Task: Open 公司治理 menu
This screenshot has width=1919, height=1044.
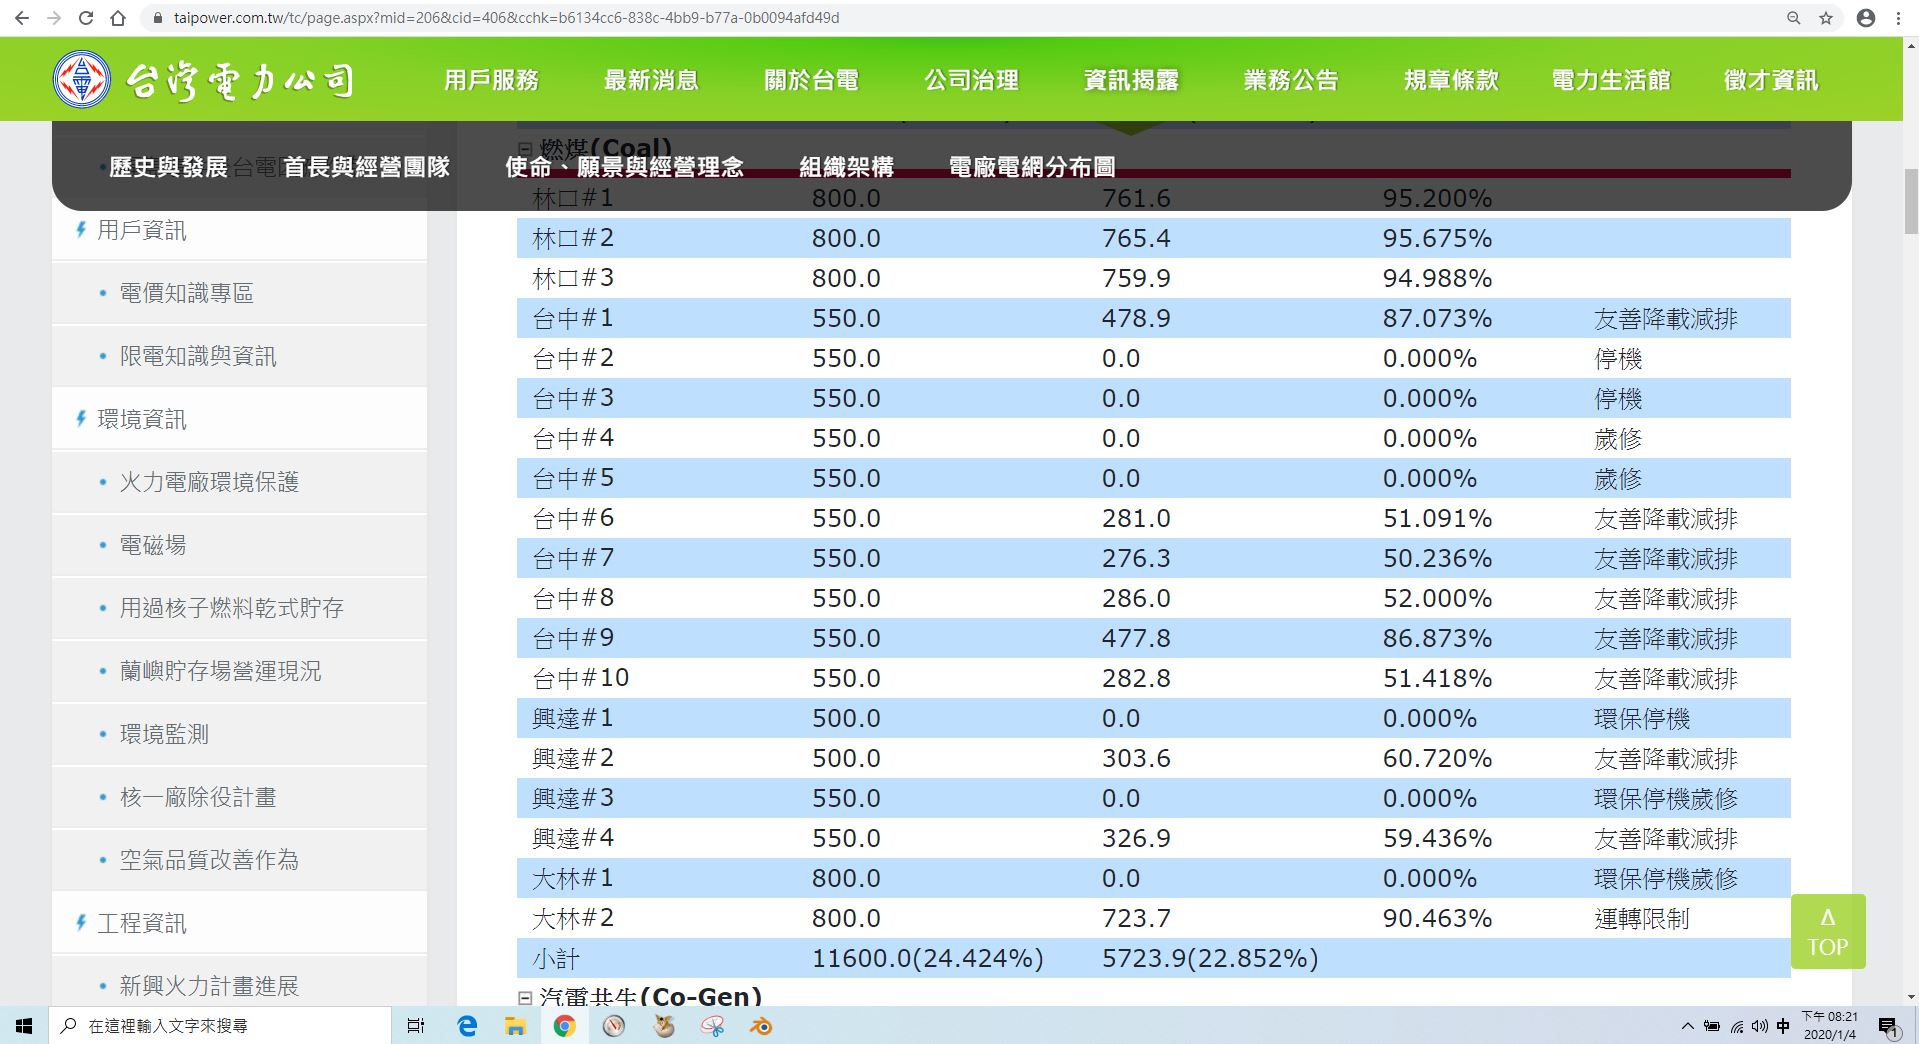Action: point(971,80)
